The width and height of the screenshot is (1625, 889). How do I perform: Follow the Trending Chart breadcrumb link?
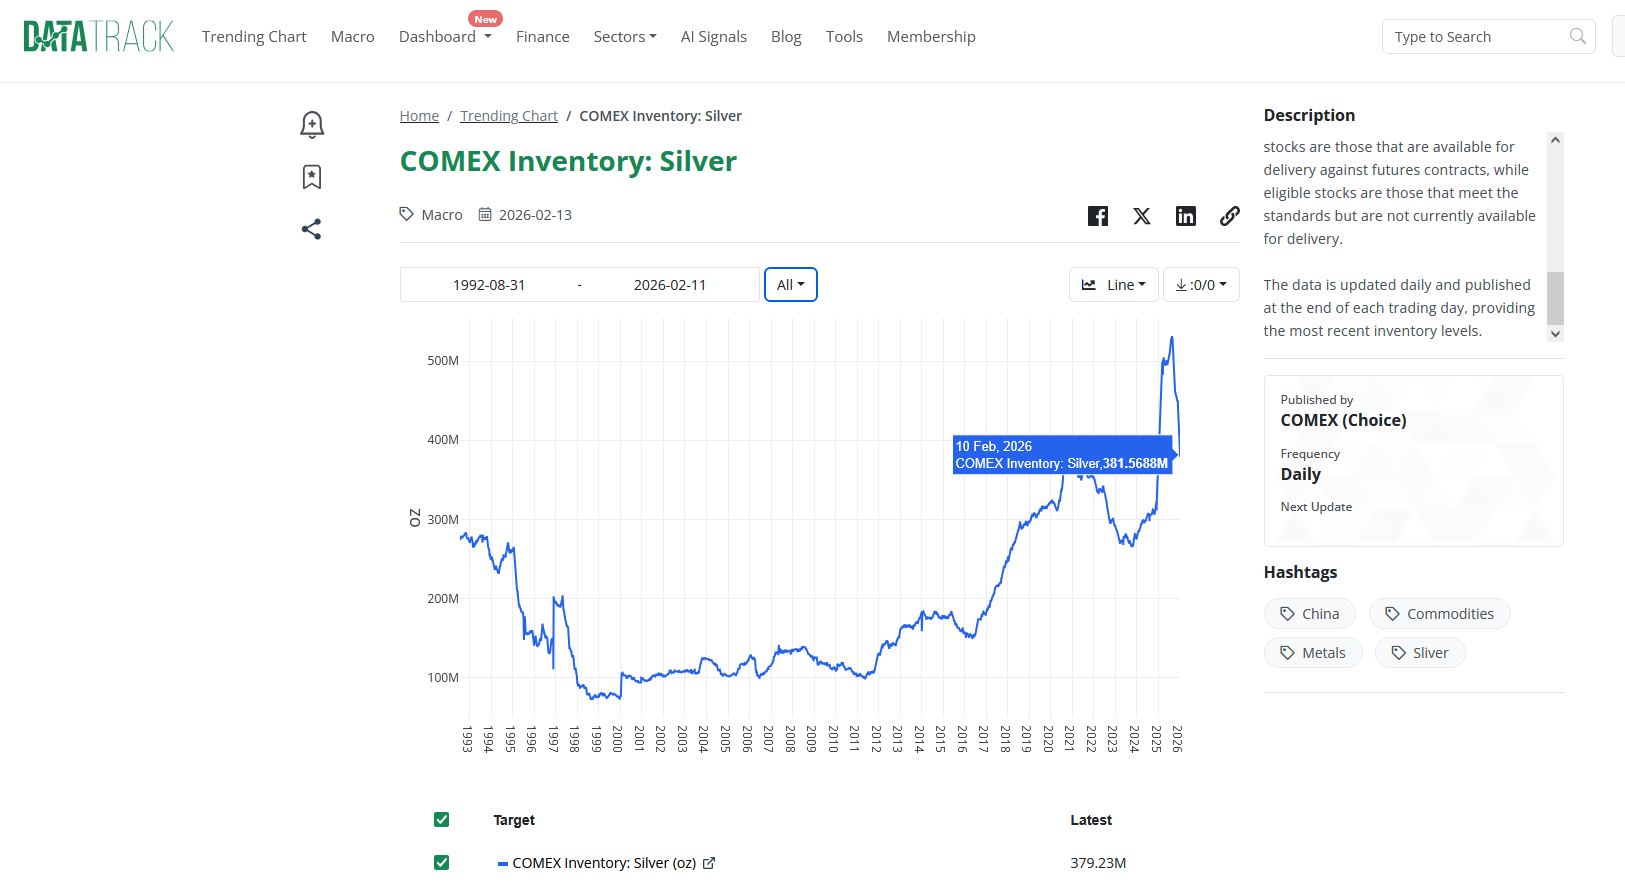click(509, 116)
